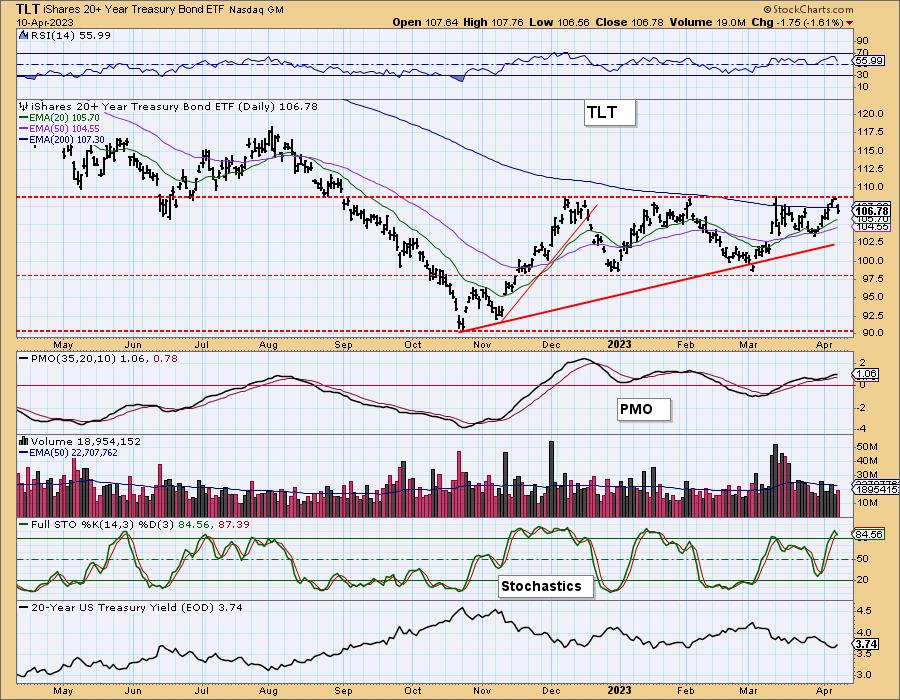Click the 120.0 price axis label
Image resolution: width=900 pixels, height=700 pixels.
pyautogui.click(x=870, y=114)
